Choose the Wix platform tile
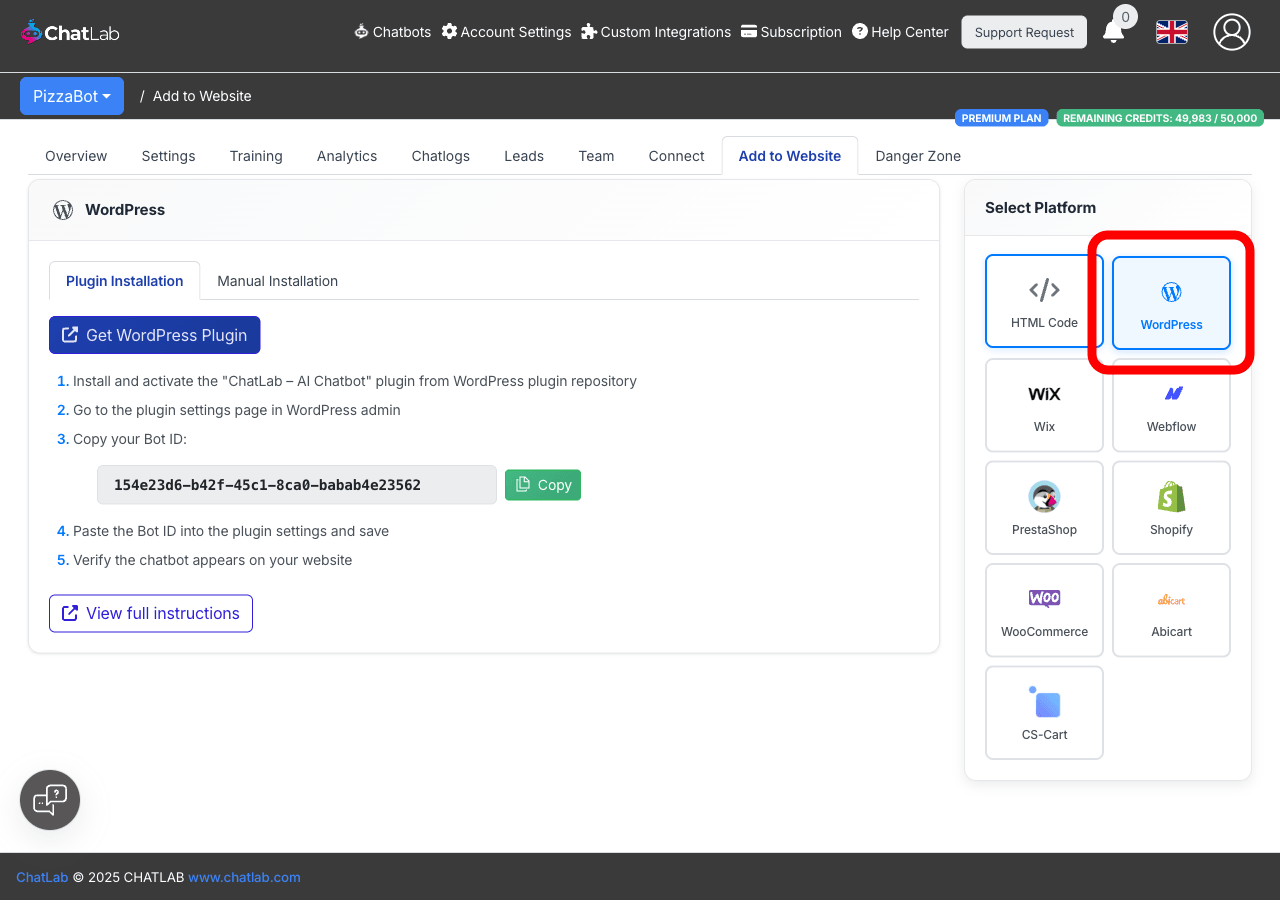Screen dimensions: 1280x900 pyautogui.click(x=1044, y=405)
